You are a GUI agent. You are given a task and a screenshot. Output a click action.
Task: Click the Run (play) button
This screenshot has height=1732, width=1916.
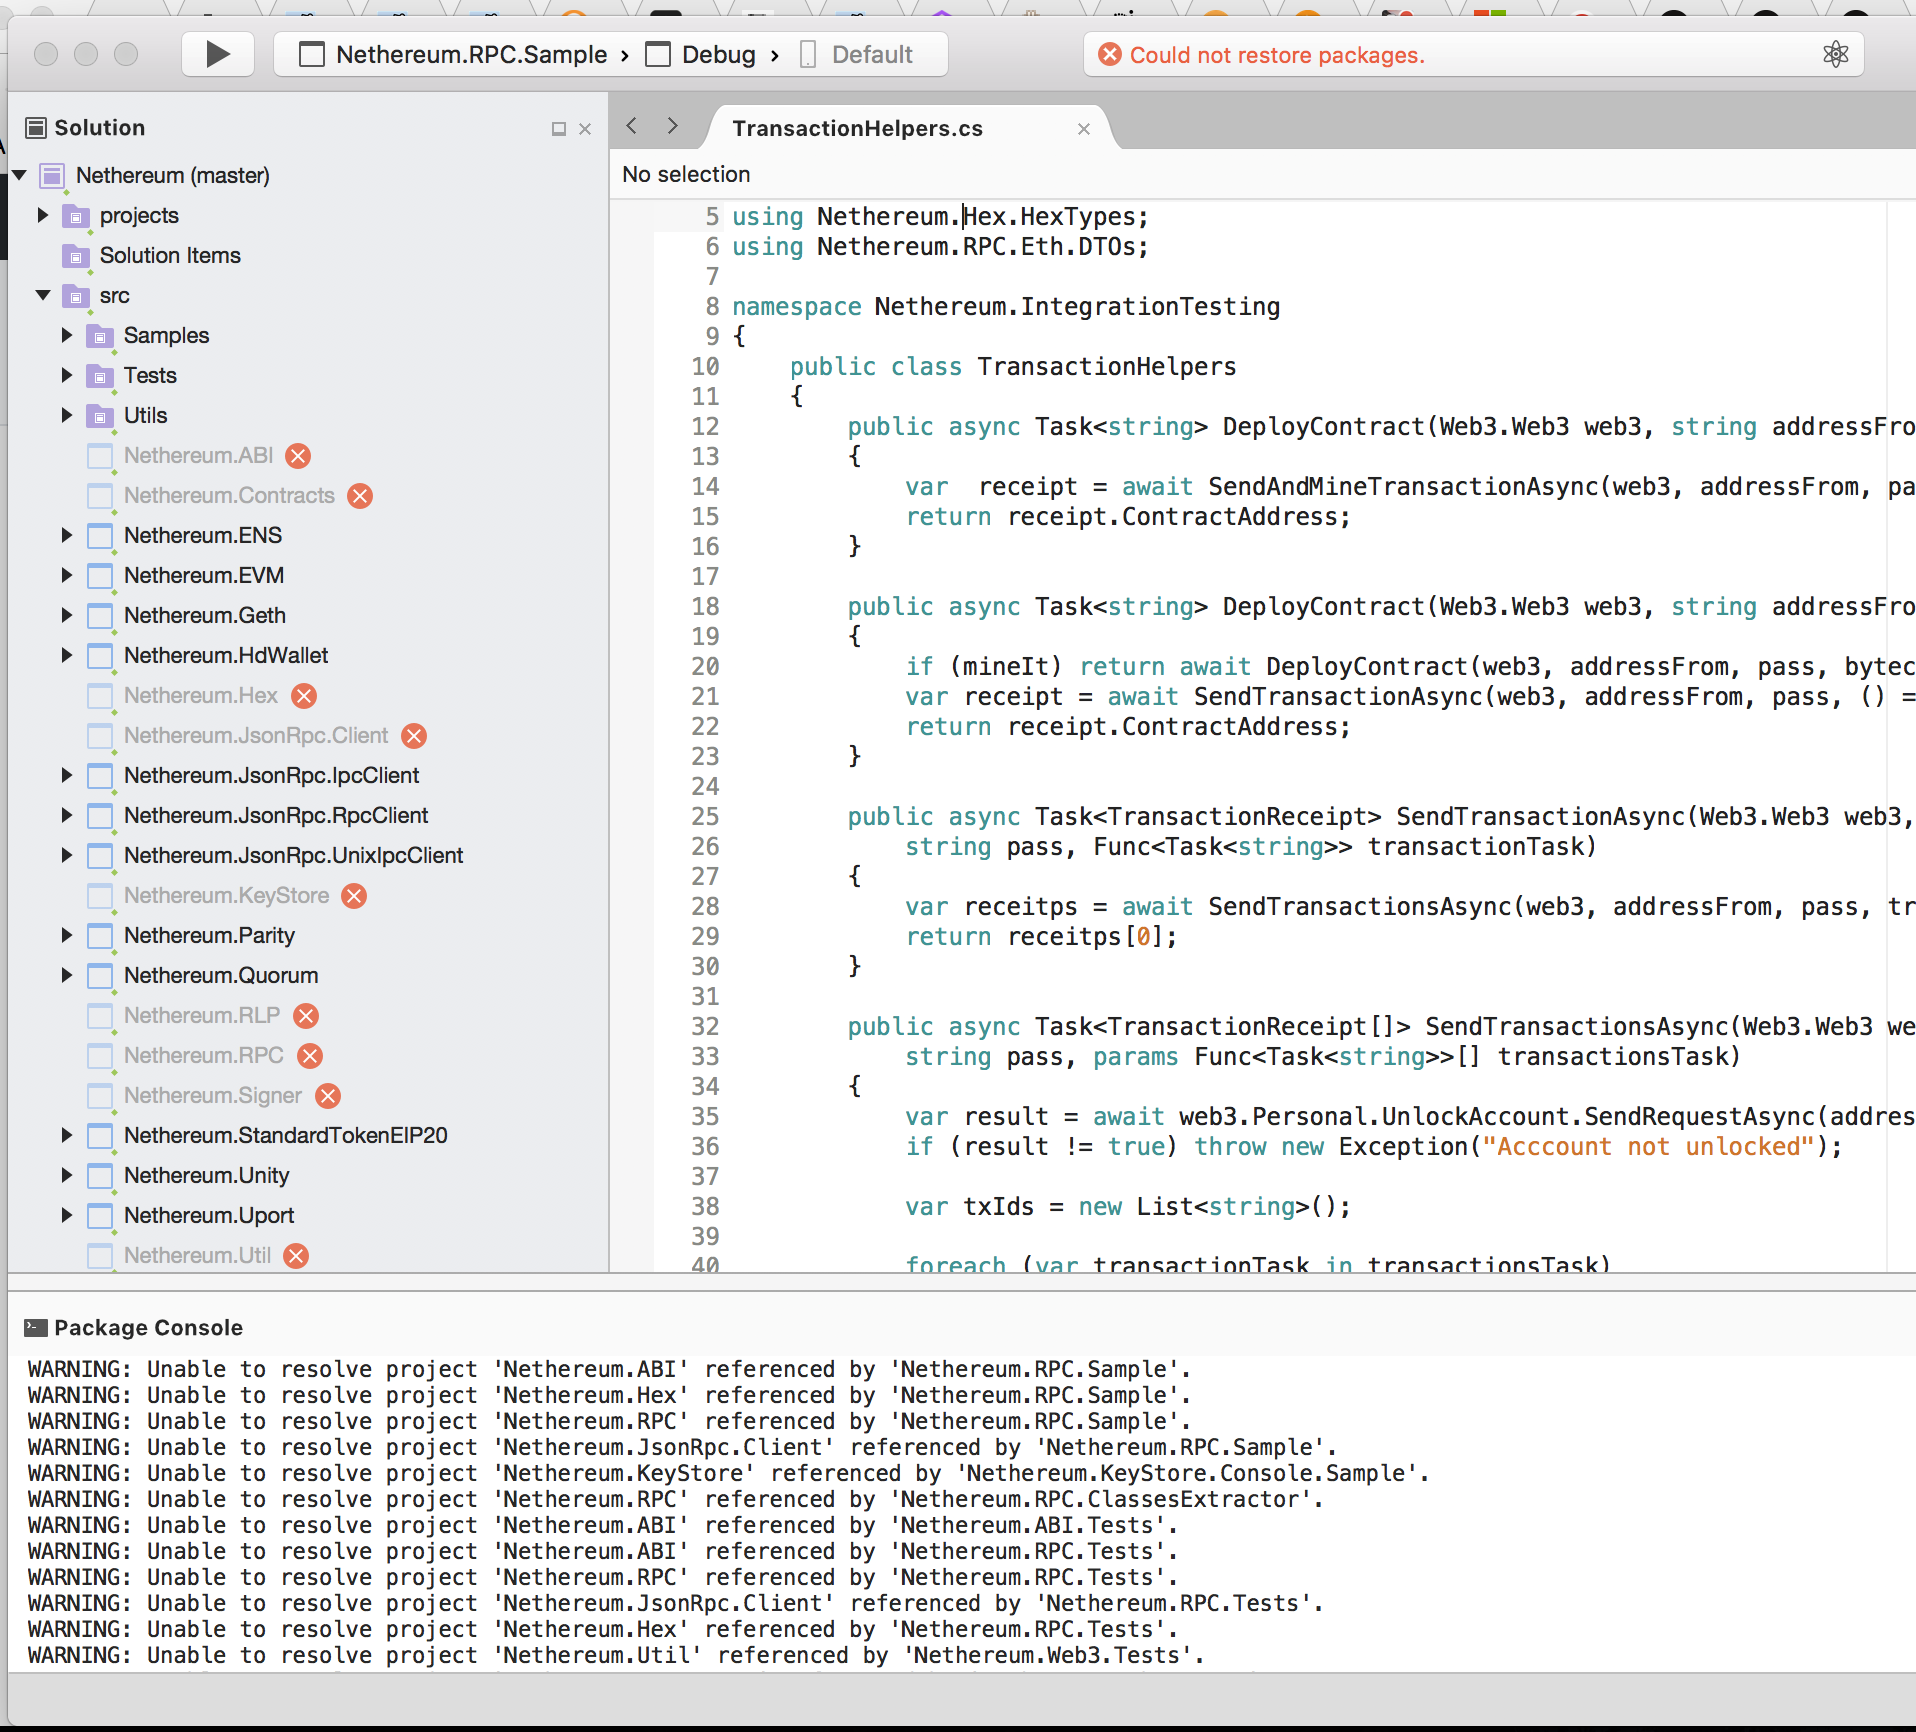[x=216, y=54]
